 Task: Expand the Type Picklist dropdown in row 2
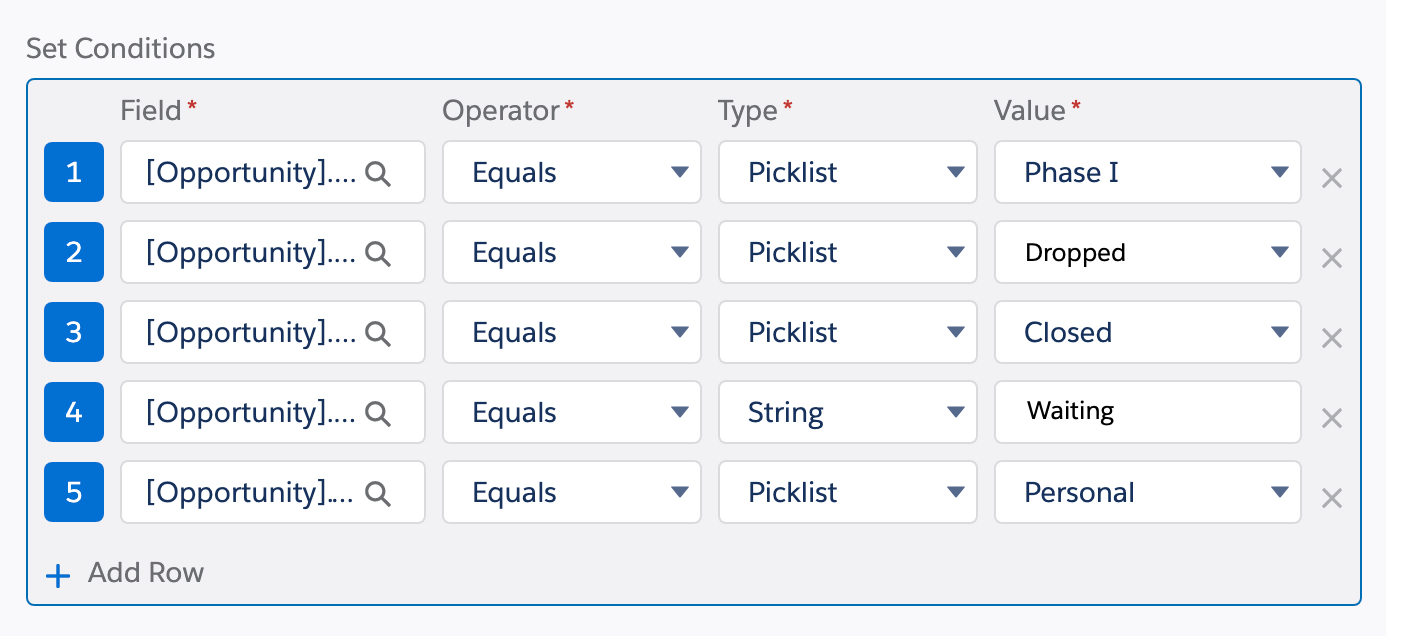tap(847, 252)
